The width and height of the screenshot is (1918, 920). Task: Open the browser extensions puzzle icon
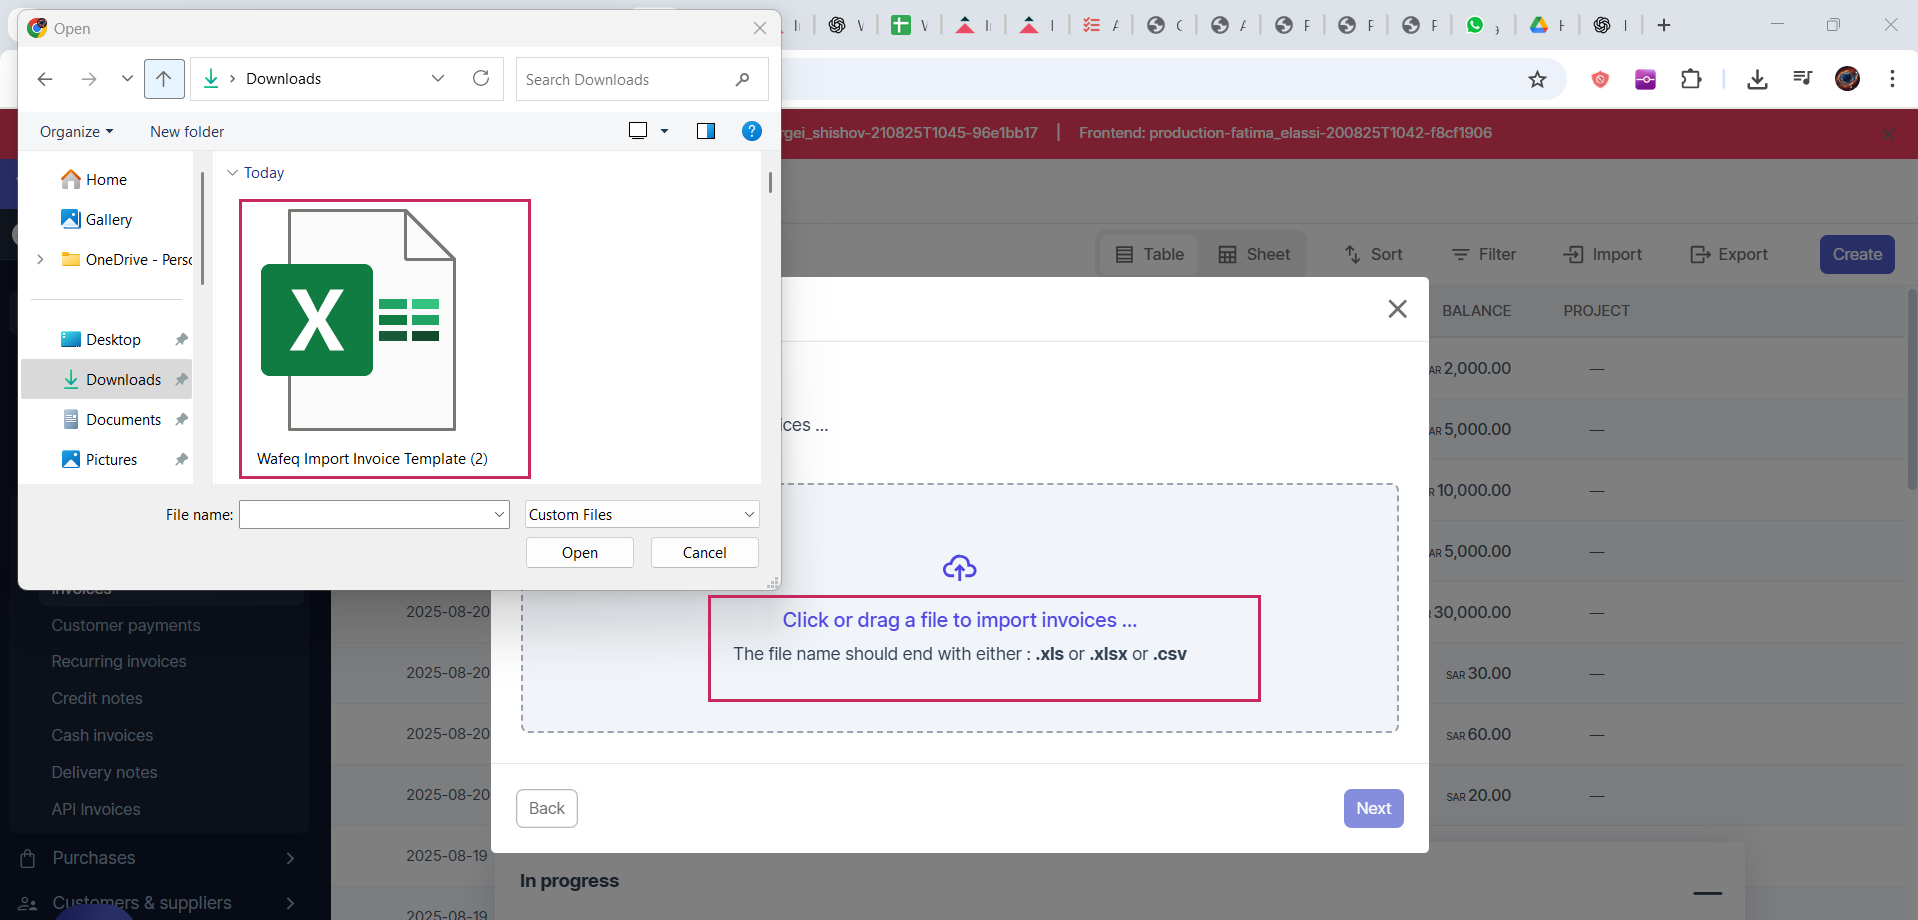coord(1691,79)
